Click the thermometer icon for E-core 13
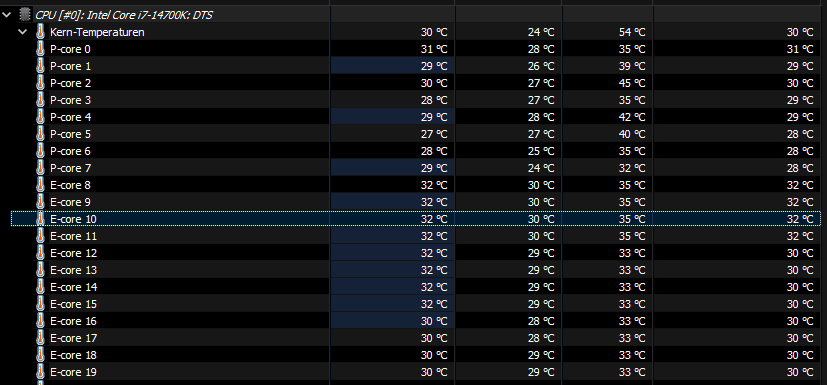The height and width of the screenshot is (385, 827). [x=41, y=270]
